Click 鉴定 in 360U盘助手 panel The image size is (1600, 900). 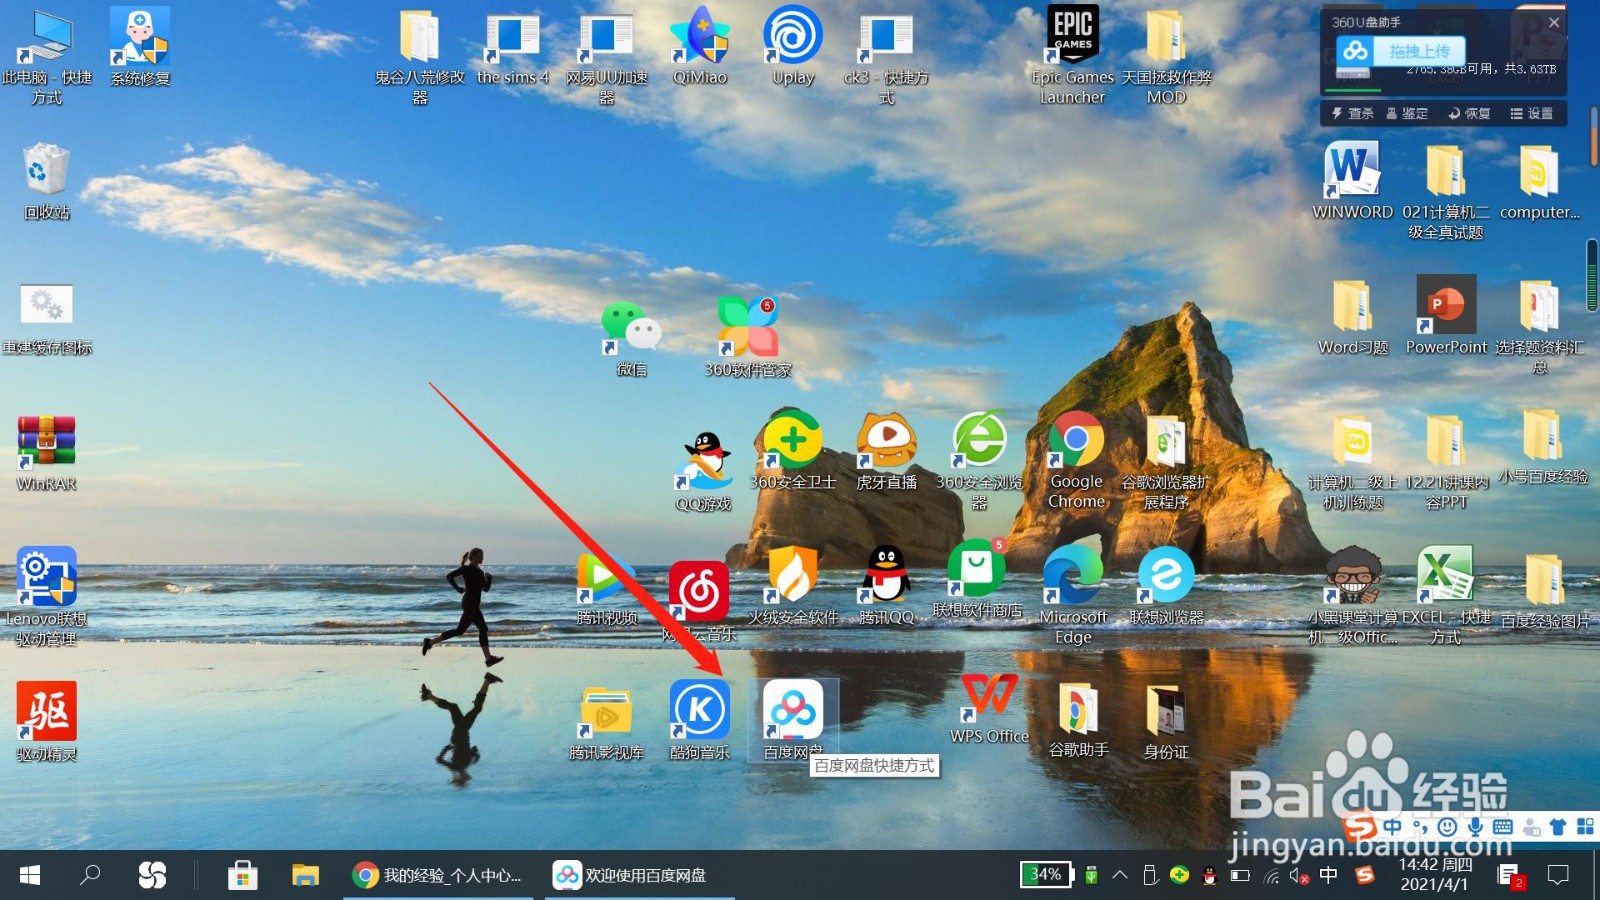(x=1407, y=114)
